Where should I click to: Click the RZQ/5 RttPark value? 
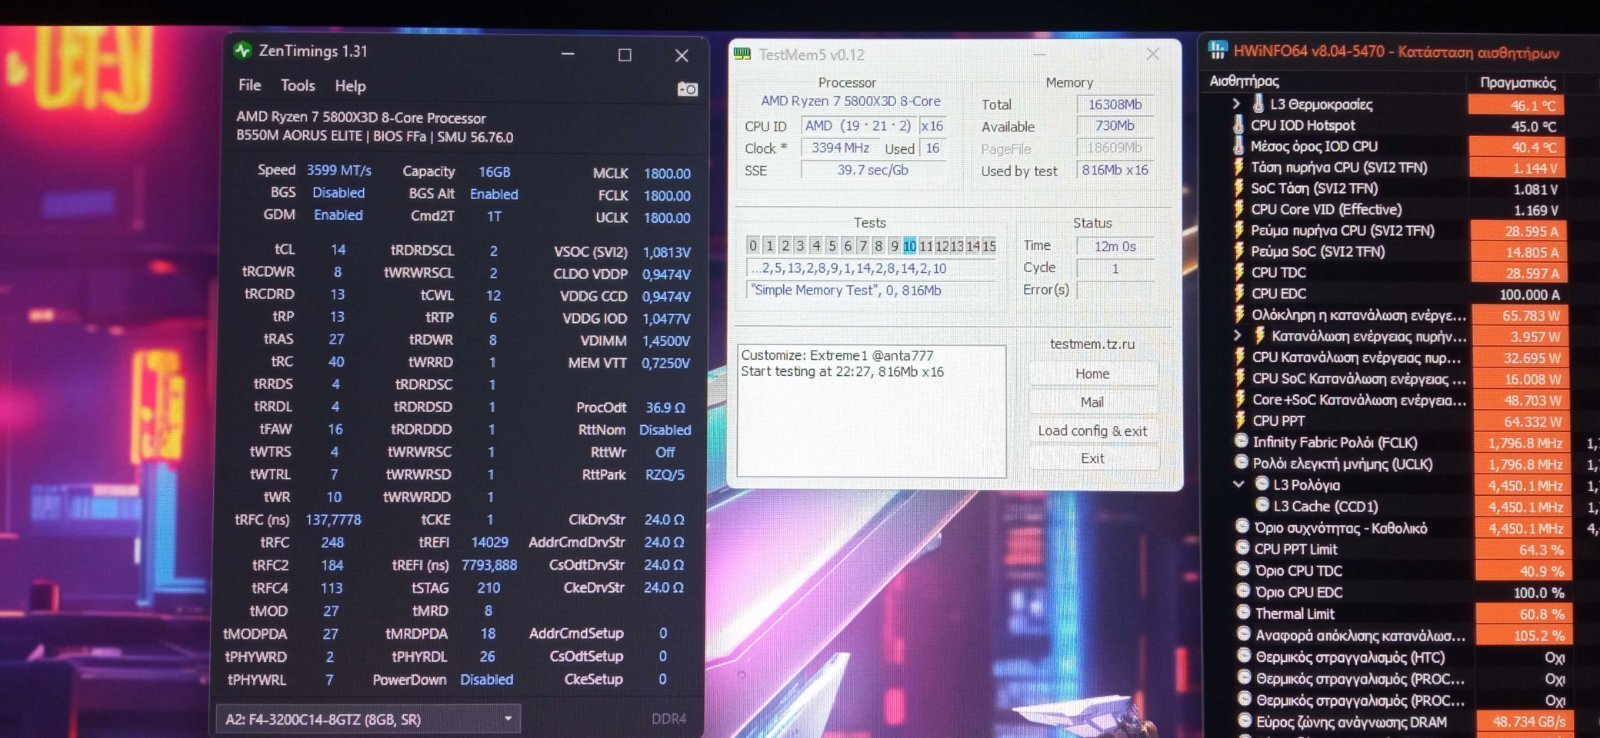point(665,475)
